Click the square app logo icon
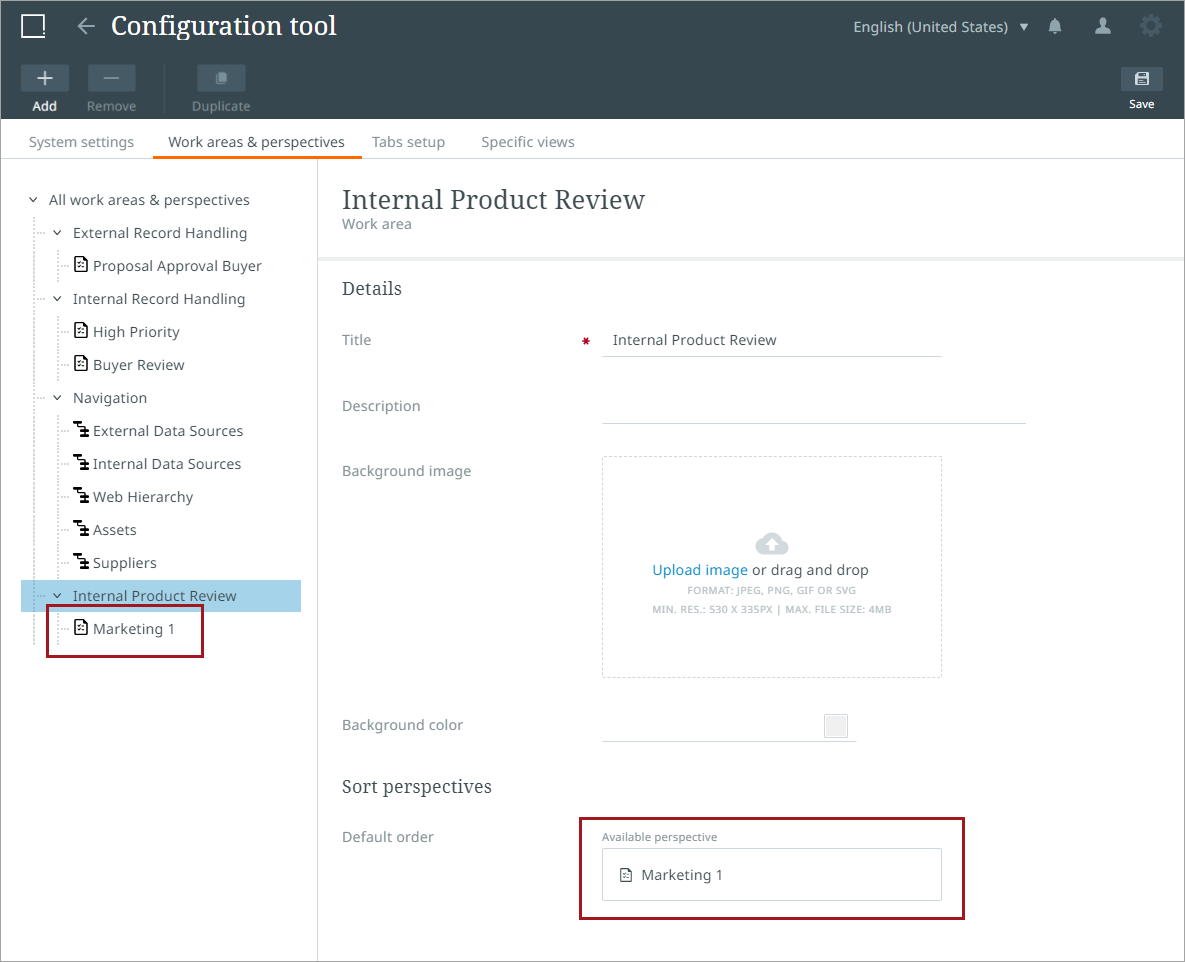1185x962 pixels. pyautogui.click(x=33, y=27)
